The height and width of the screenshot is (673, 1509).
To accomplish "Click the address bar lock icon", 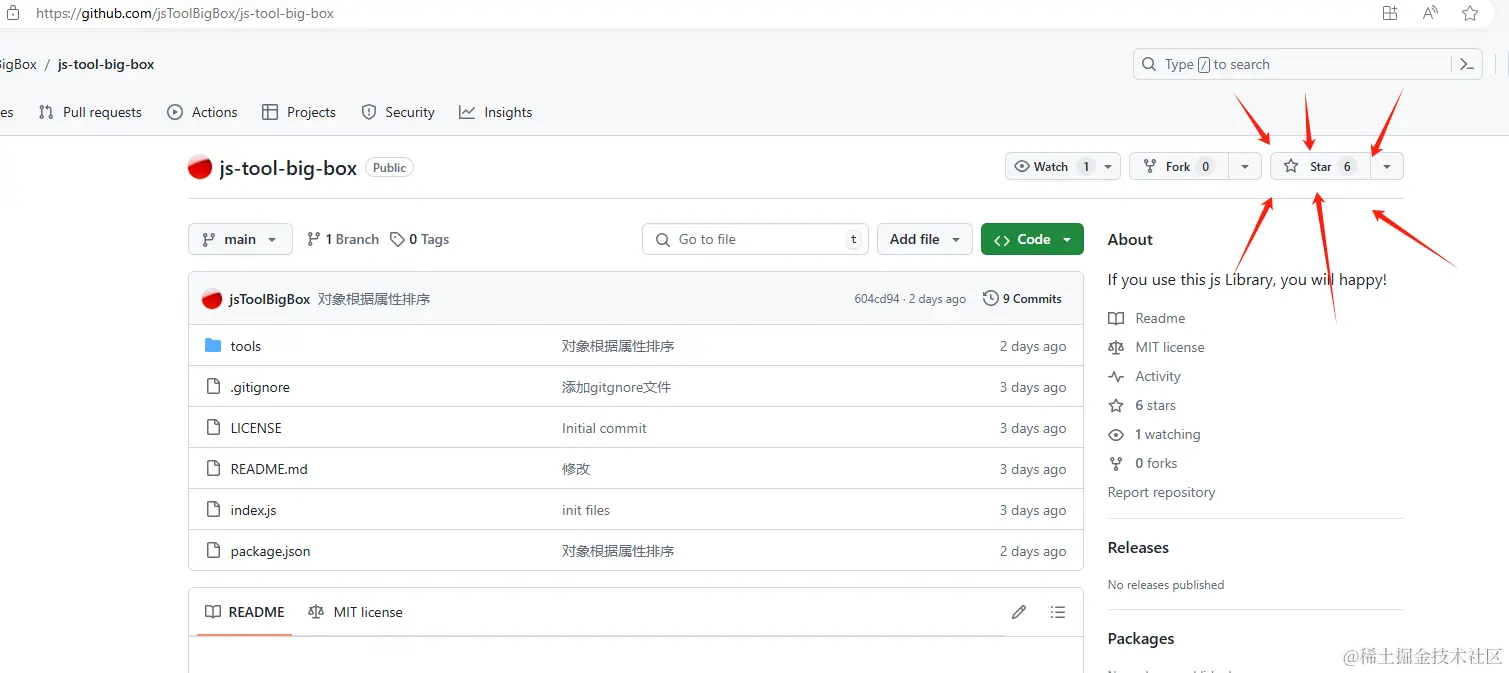I will click(13, 13).
